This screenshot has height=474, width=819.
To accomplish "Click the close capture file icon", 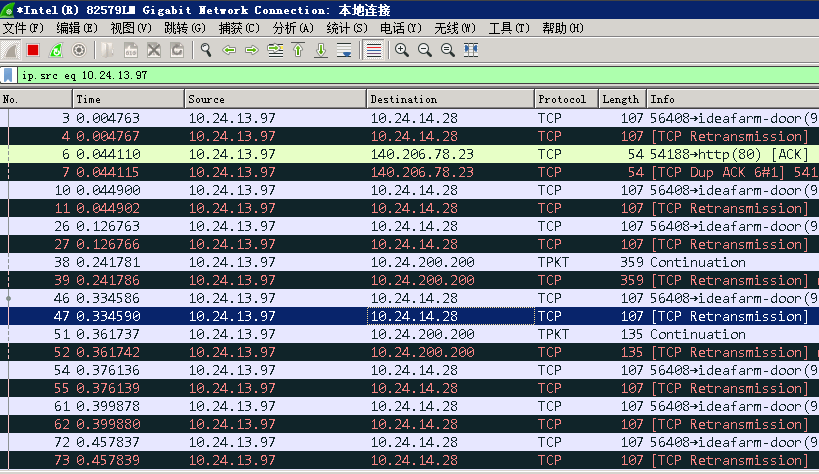I will tap(154, 50).
